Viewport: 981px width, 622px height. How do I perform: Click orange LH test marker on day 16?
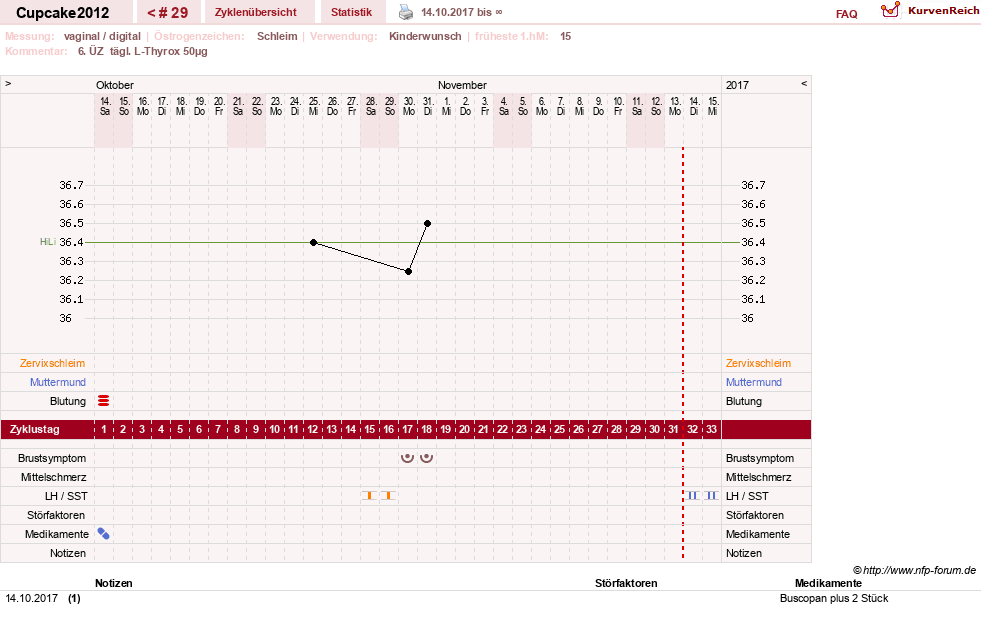(x=389, y=496)
